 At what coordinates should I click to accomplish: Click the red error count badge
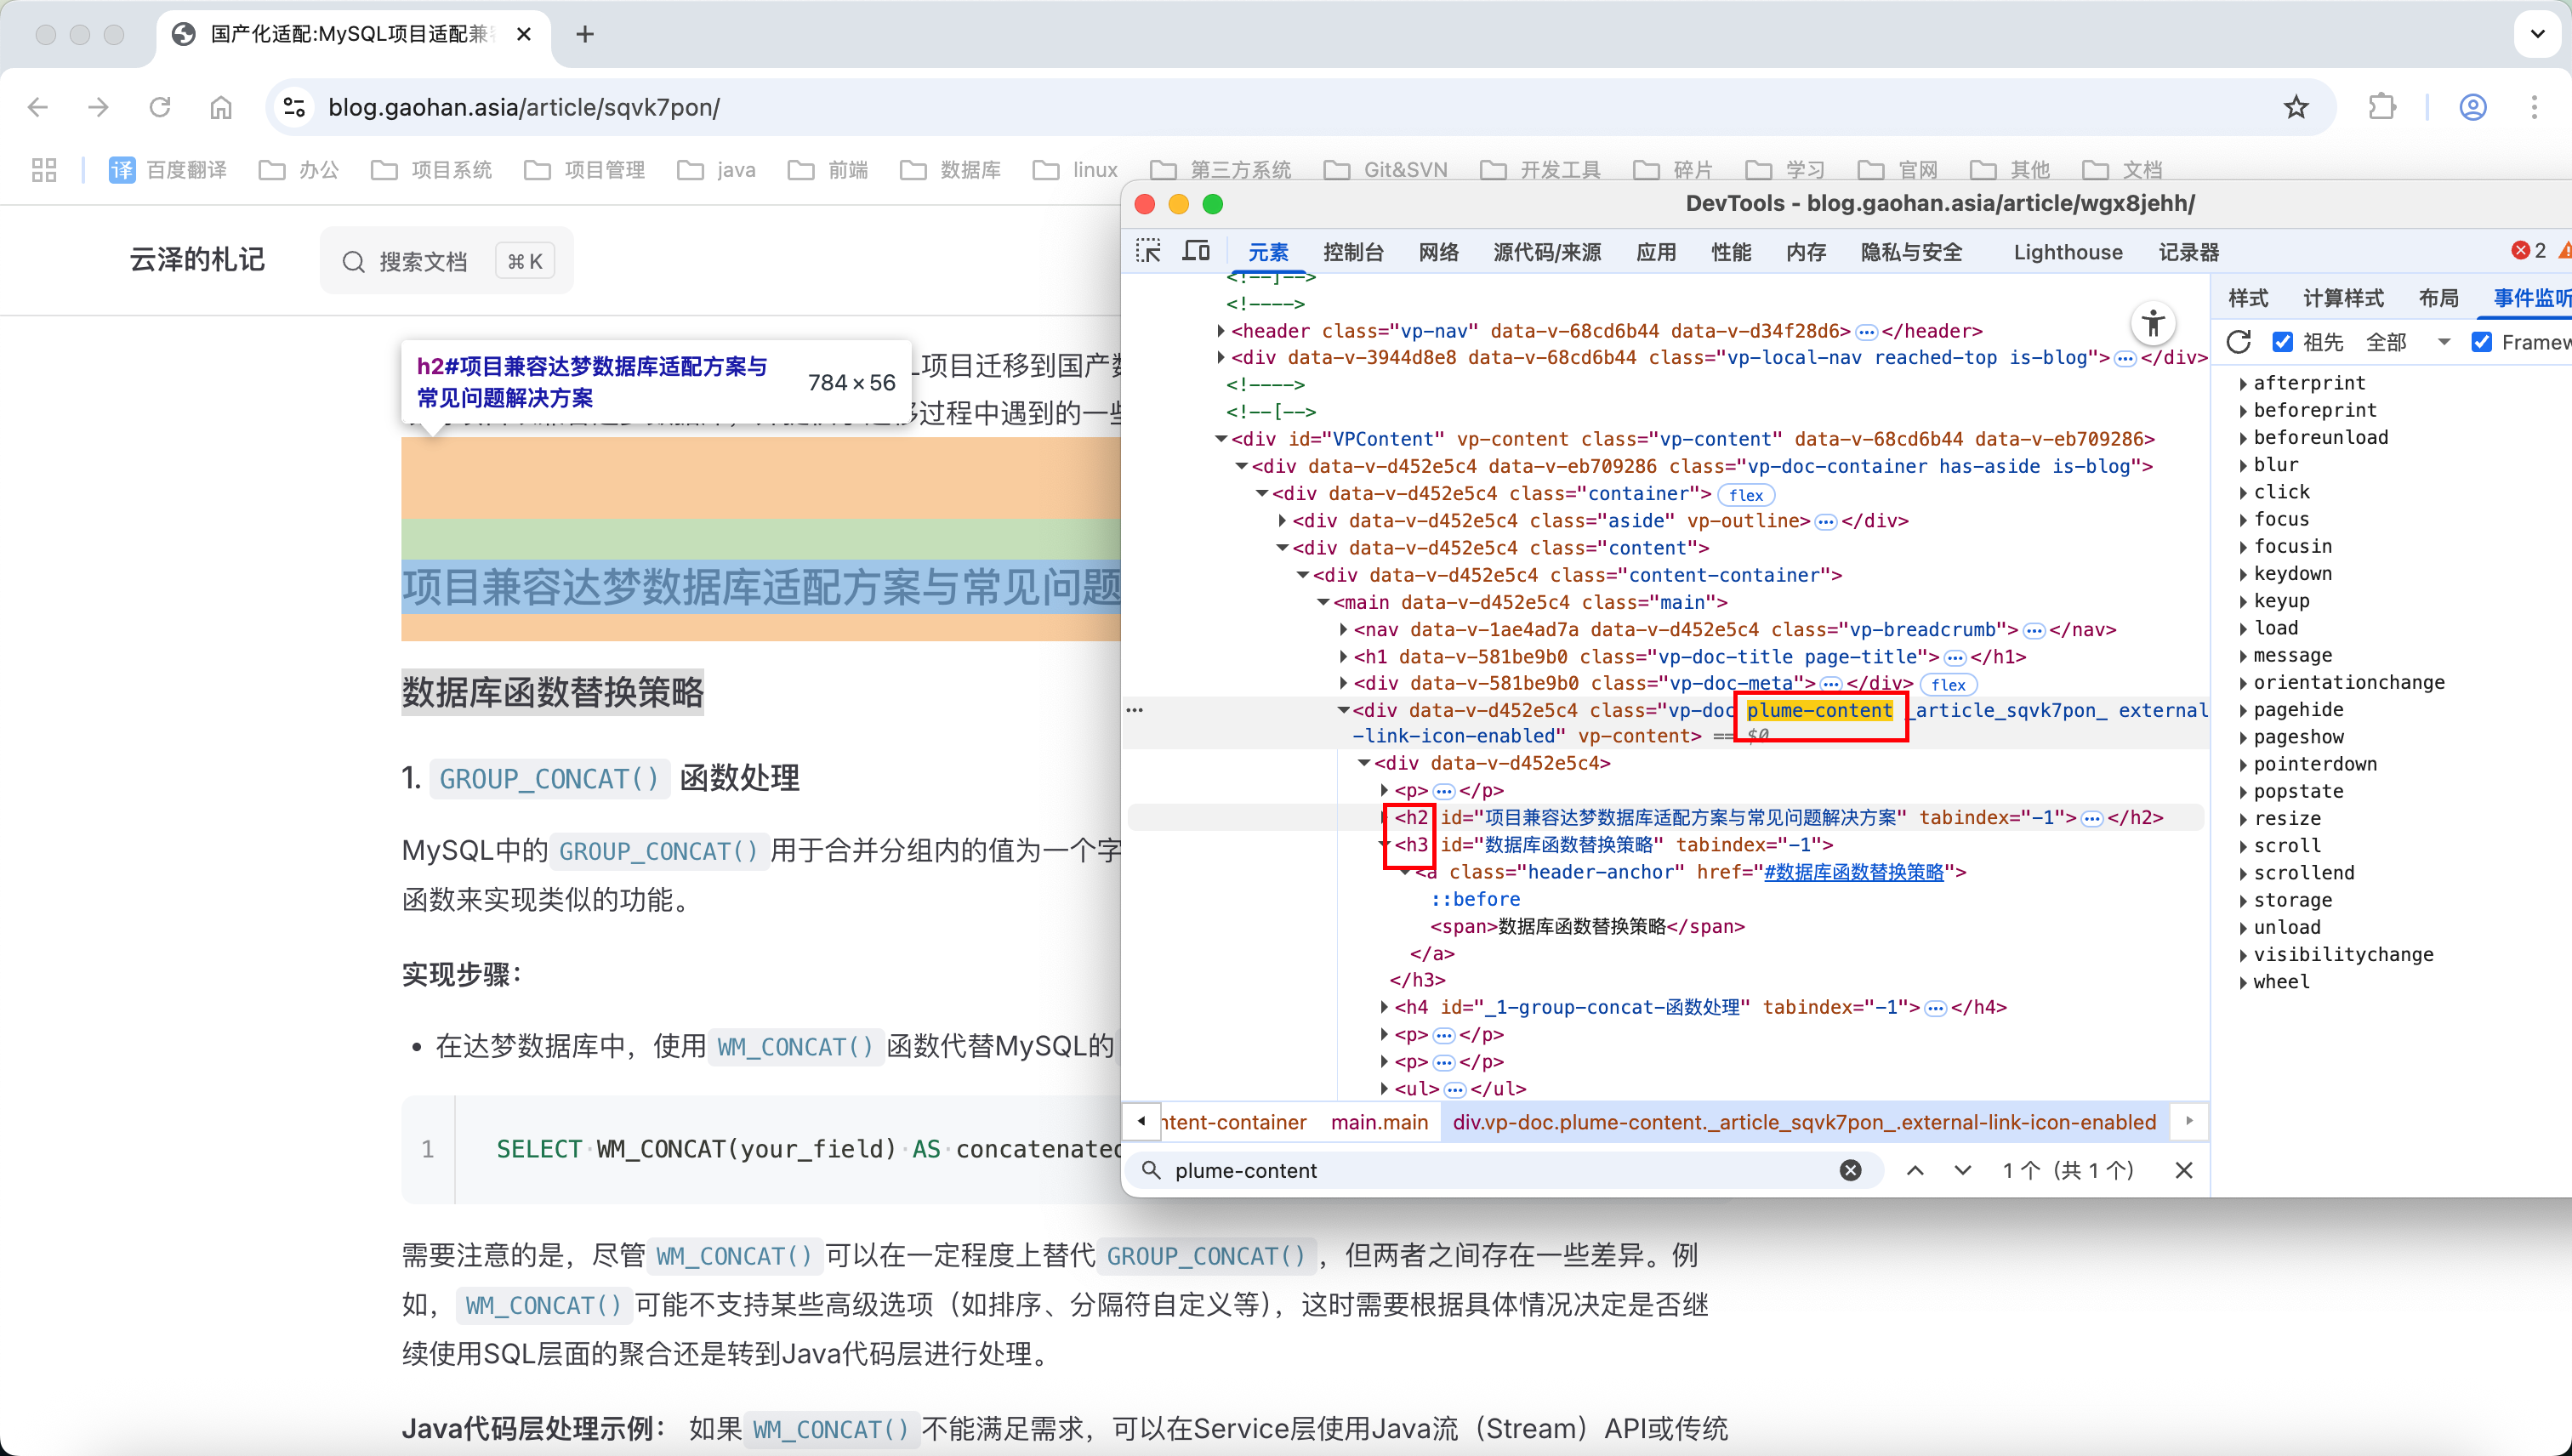coord(2529,251)
